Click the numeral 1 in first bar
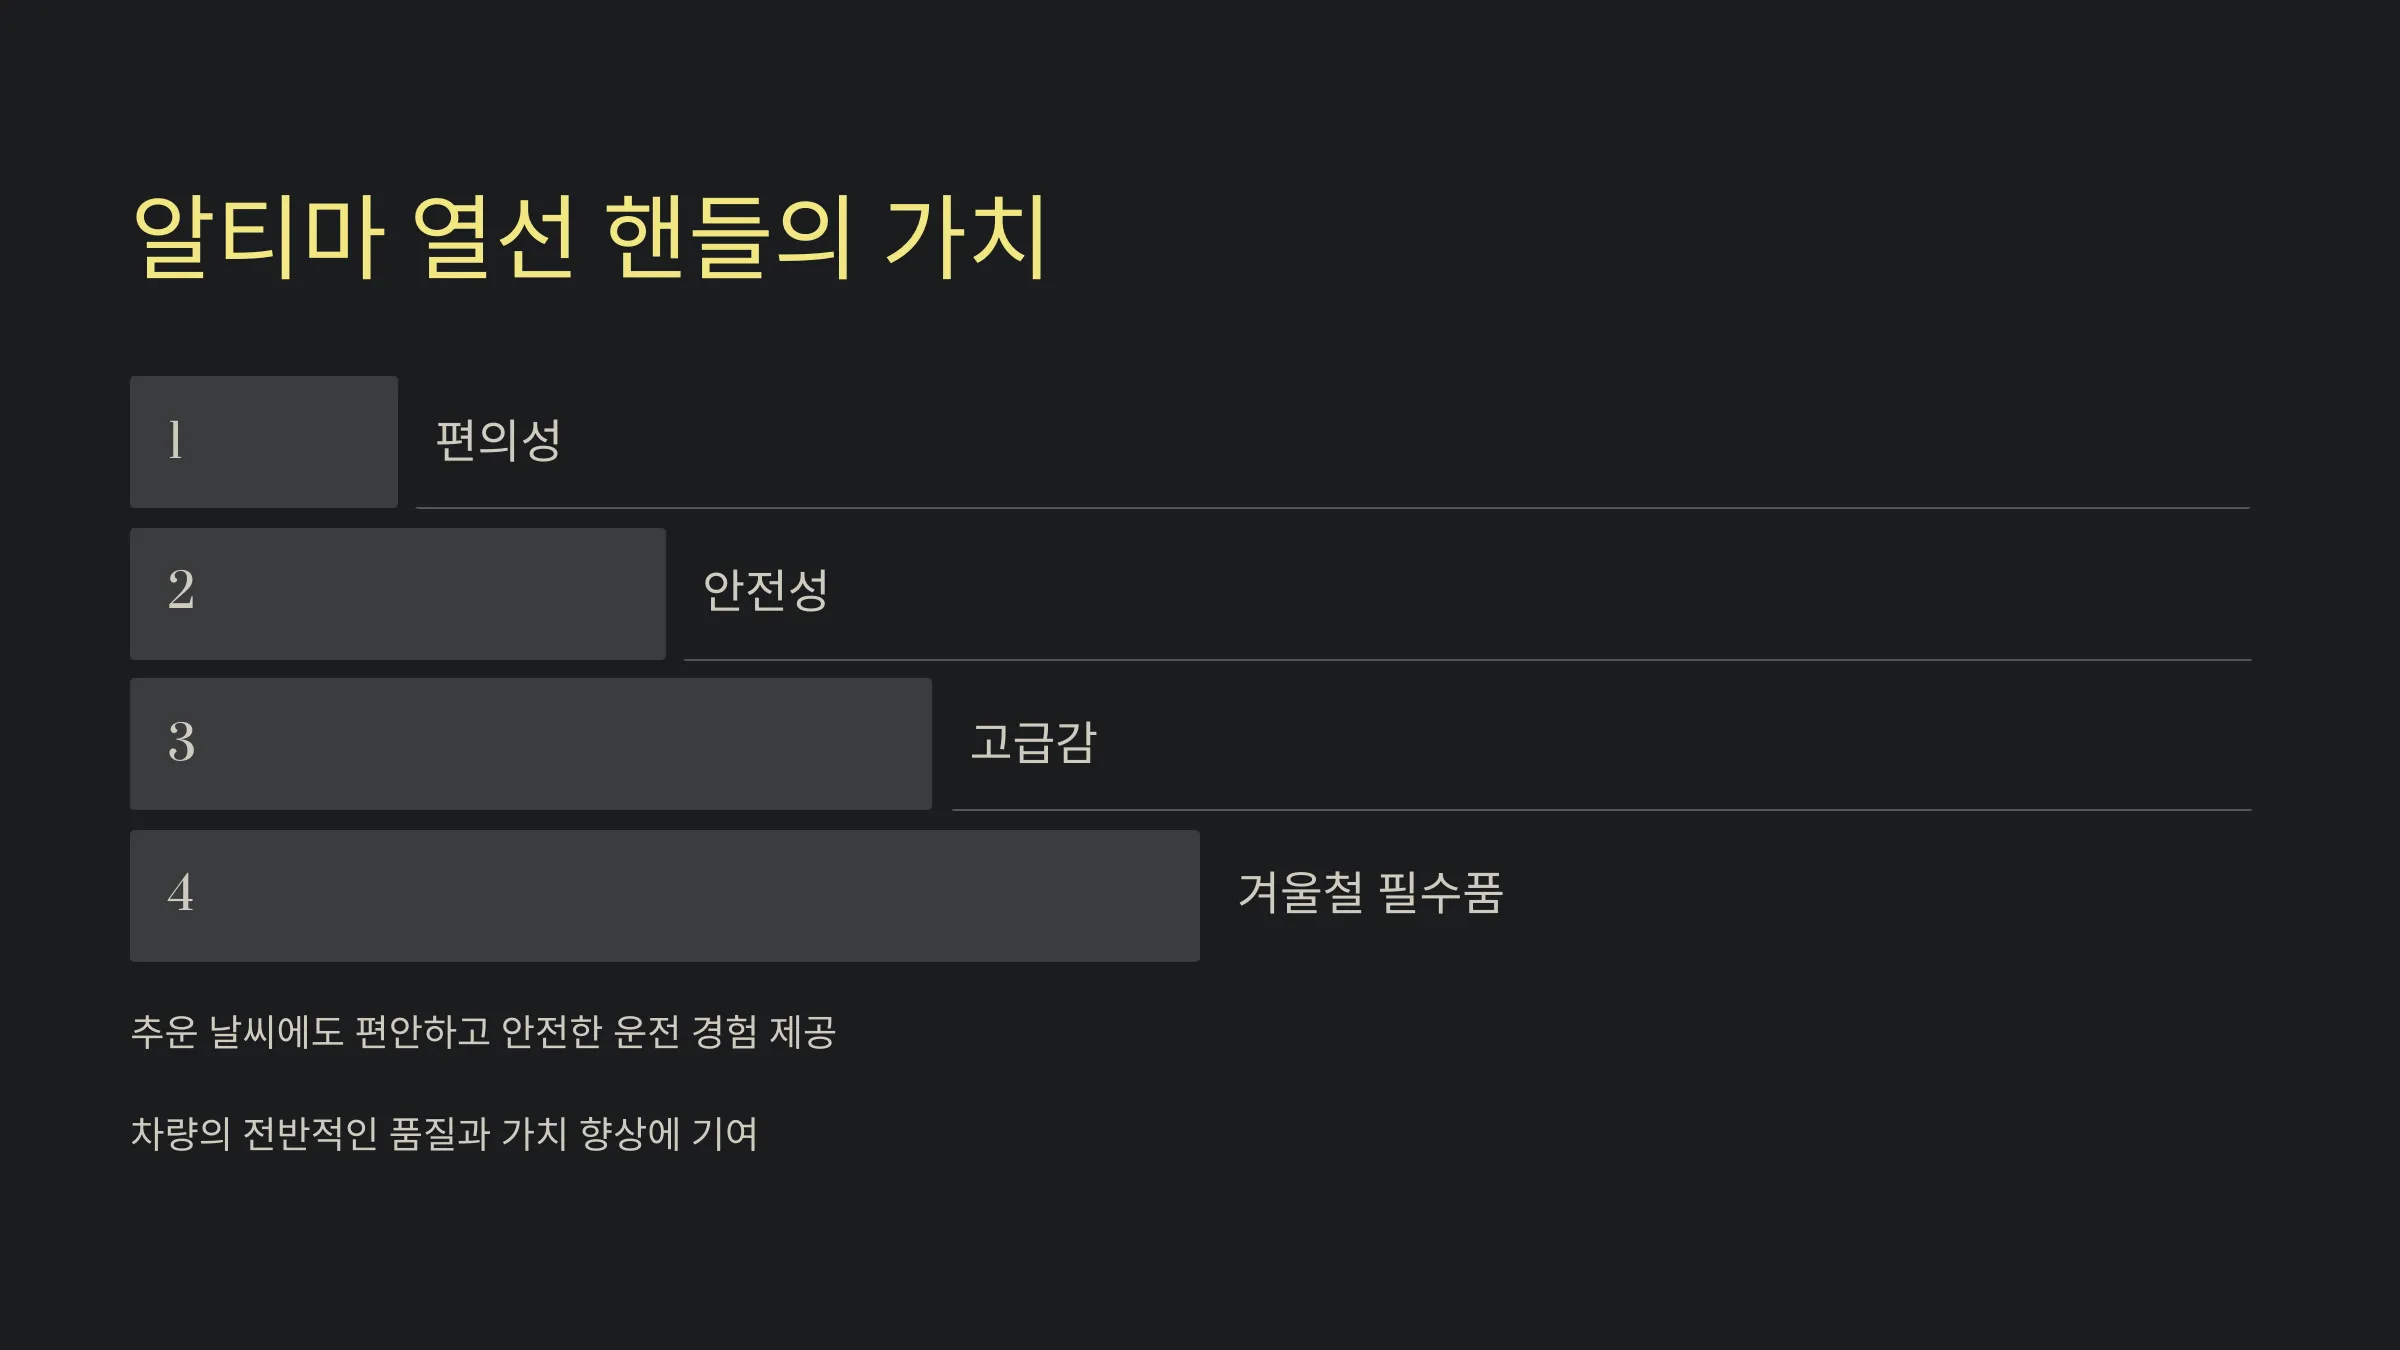 point(176,440)
